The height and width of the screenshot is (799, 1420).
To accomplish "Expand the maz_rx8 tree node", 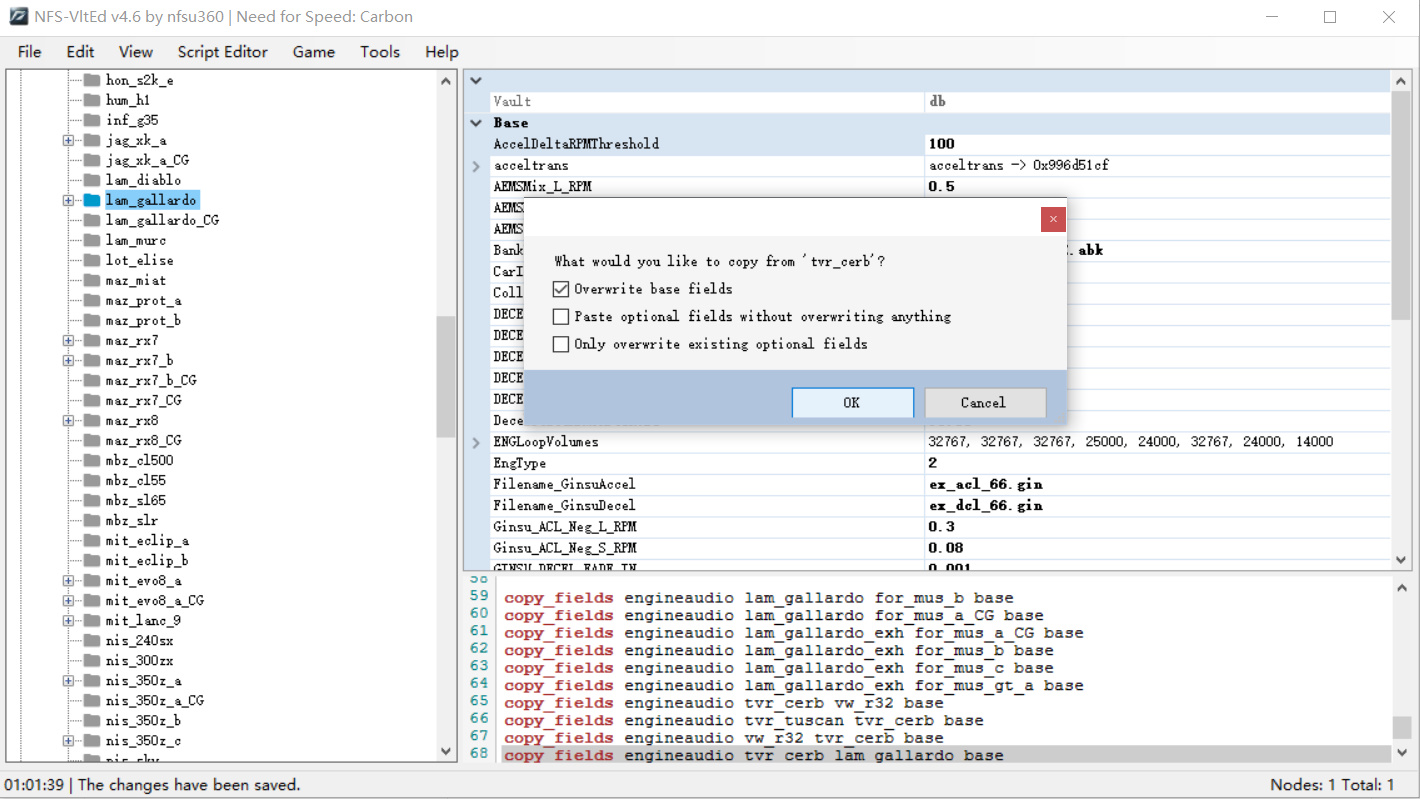I will pyautogui.click(x=68, y=420).
